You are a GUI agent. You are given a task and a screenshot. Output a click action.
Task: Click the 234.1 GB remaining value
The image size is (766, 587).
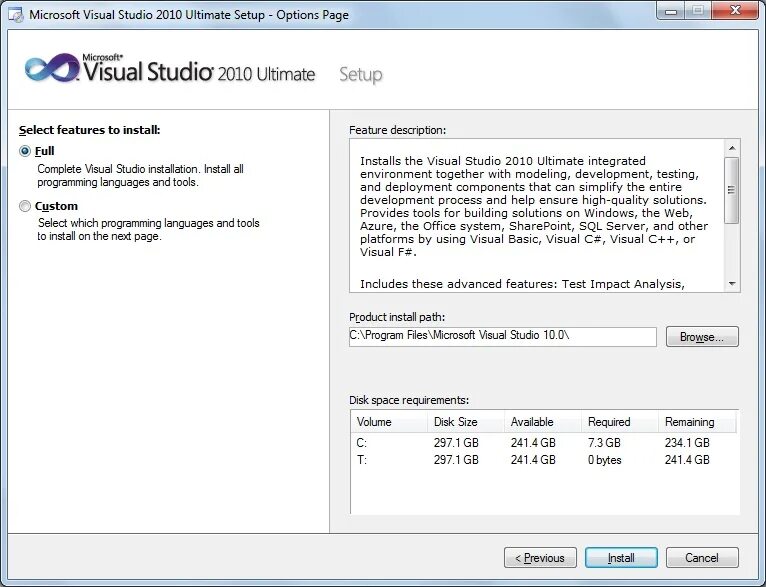point(687,443)
